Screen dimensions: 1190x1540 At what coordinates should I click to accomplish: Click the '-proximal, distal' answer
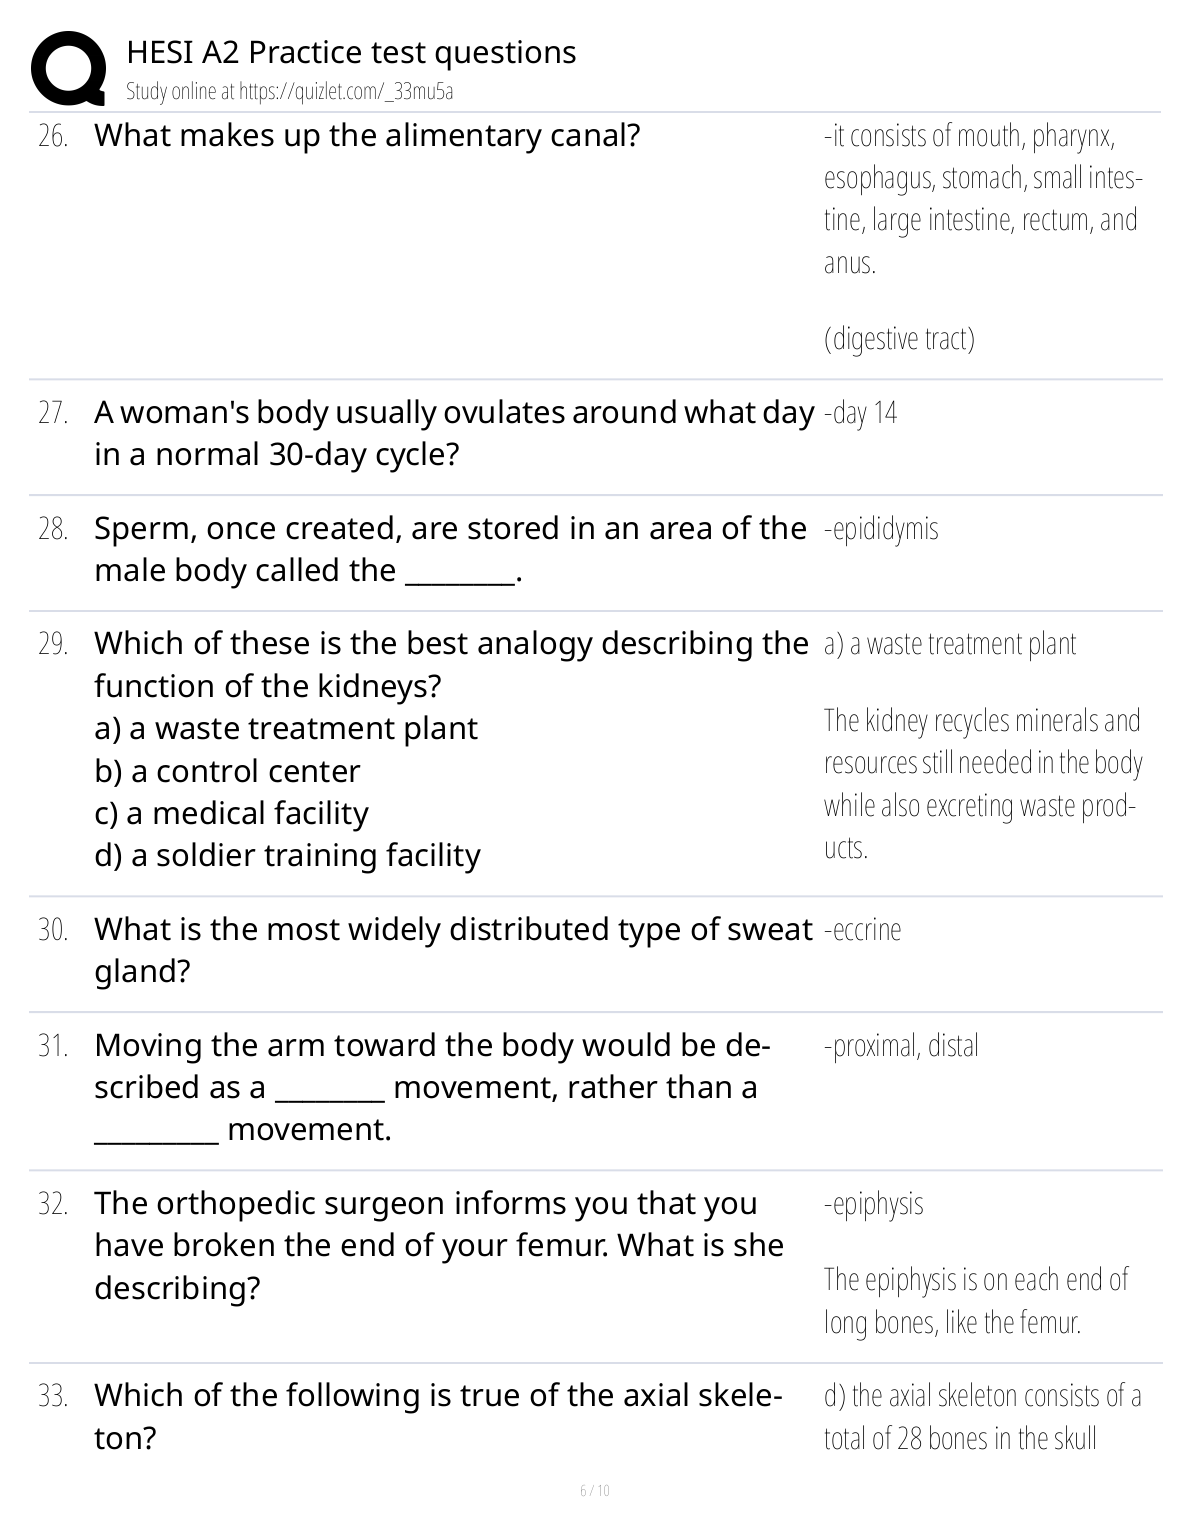[x=901, y=1045]
